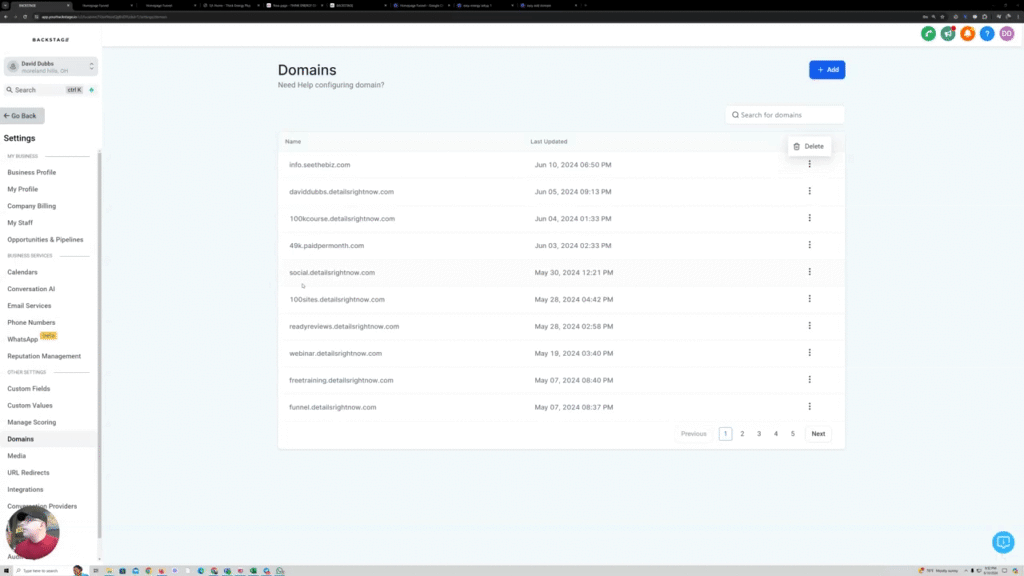Go to the Next page of domains
The image size is (1024, 576).
point(818,434)
